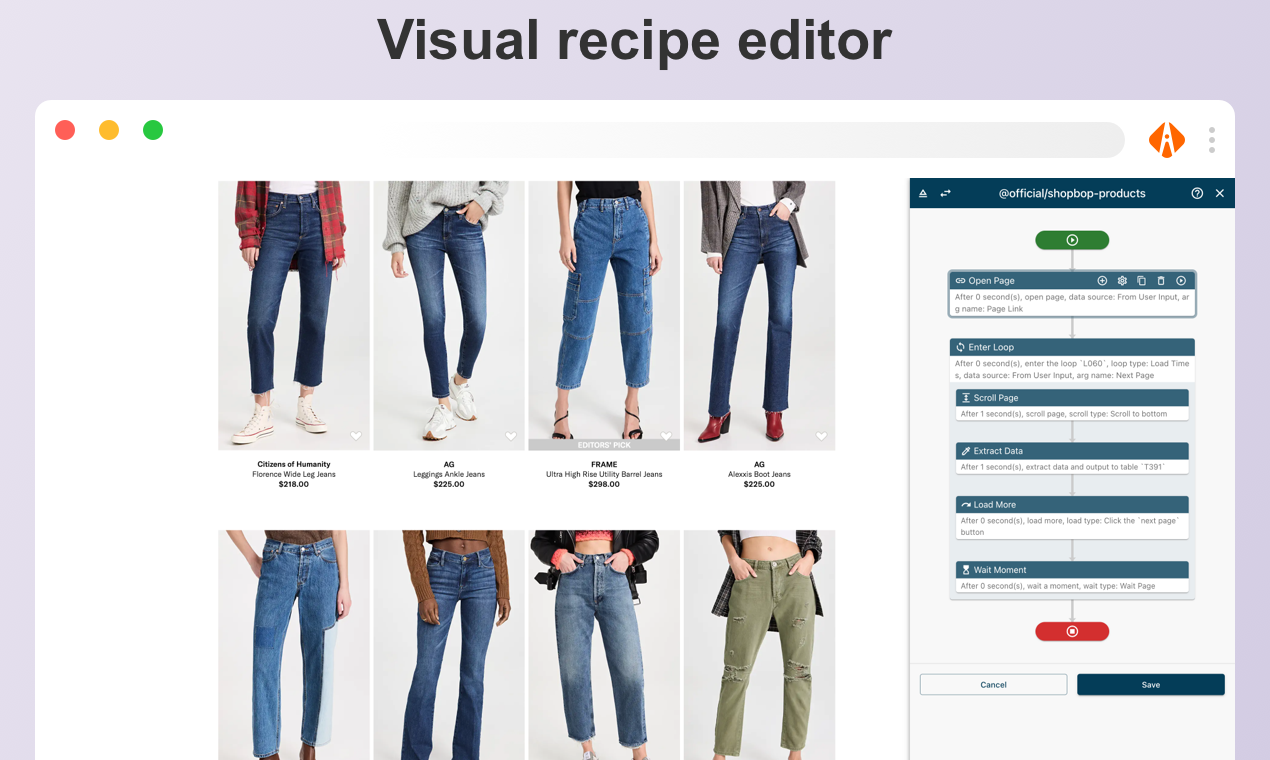Select the Wait Moment step
This screenshot has width=1270, height=760.
point(1072,577)
